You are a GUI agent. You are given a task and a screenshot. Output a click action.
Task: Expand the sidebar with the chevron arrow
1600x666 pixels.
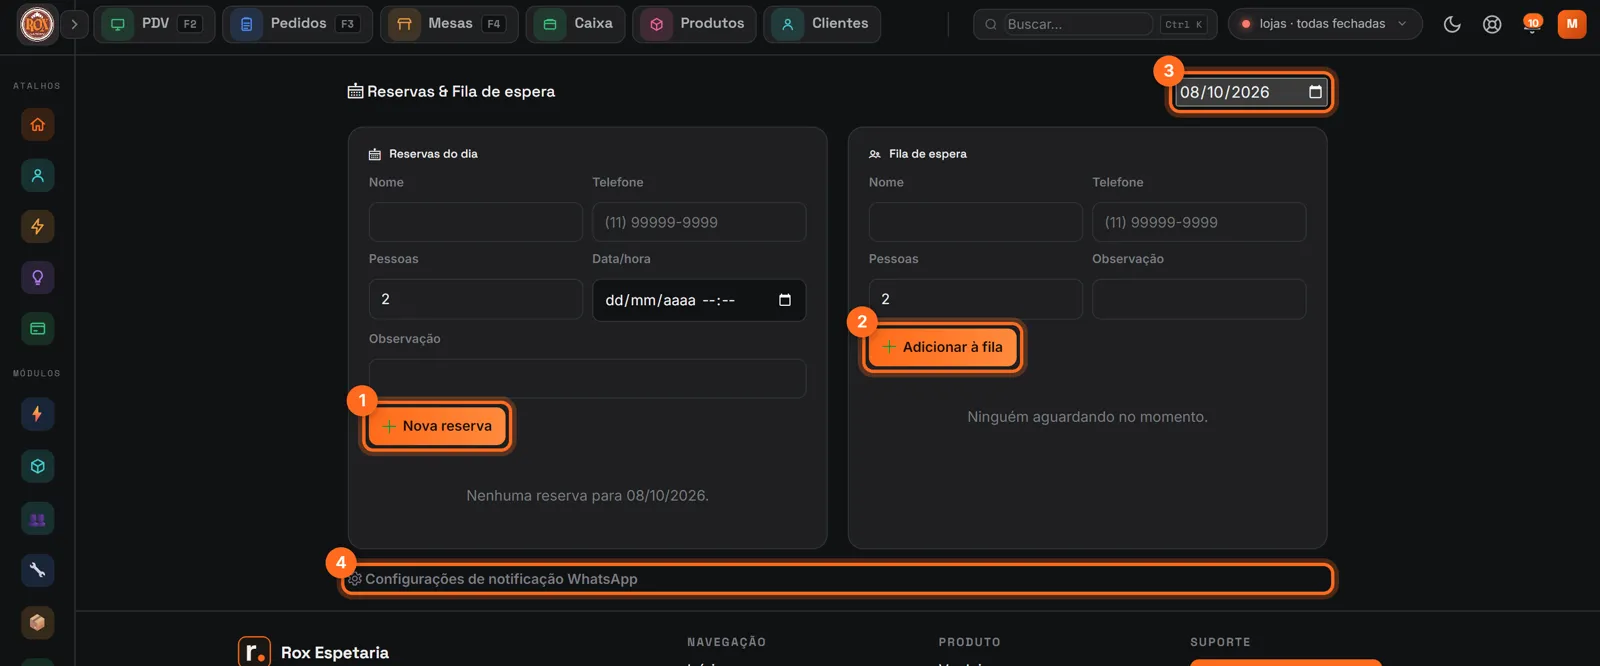pyautogui.click(x=74, y=24)
